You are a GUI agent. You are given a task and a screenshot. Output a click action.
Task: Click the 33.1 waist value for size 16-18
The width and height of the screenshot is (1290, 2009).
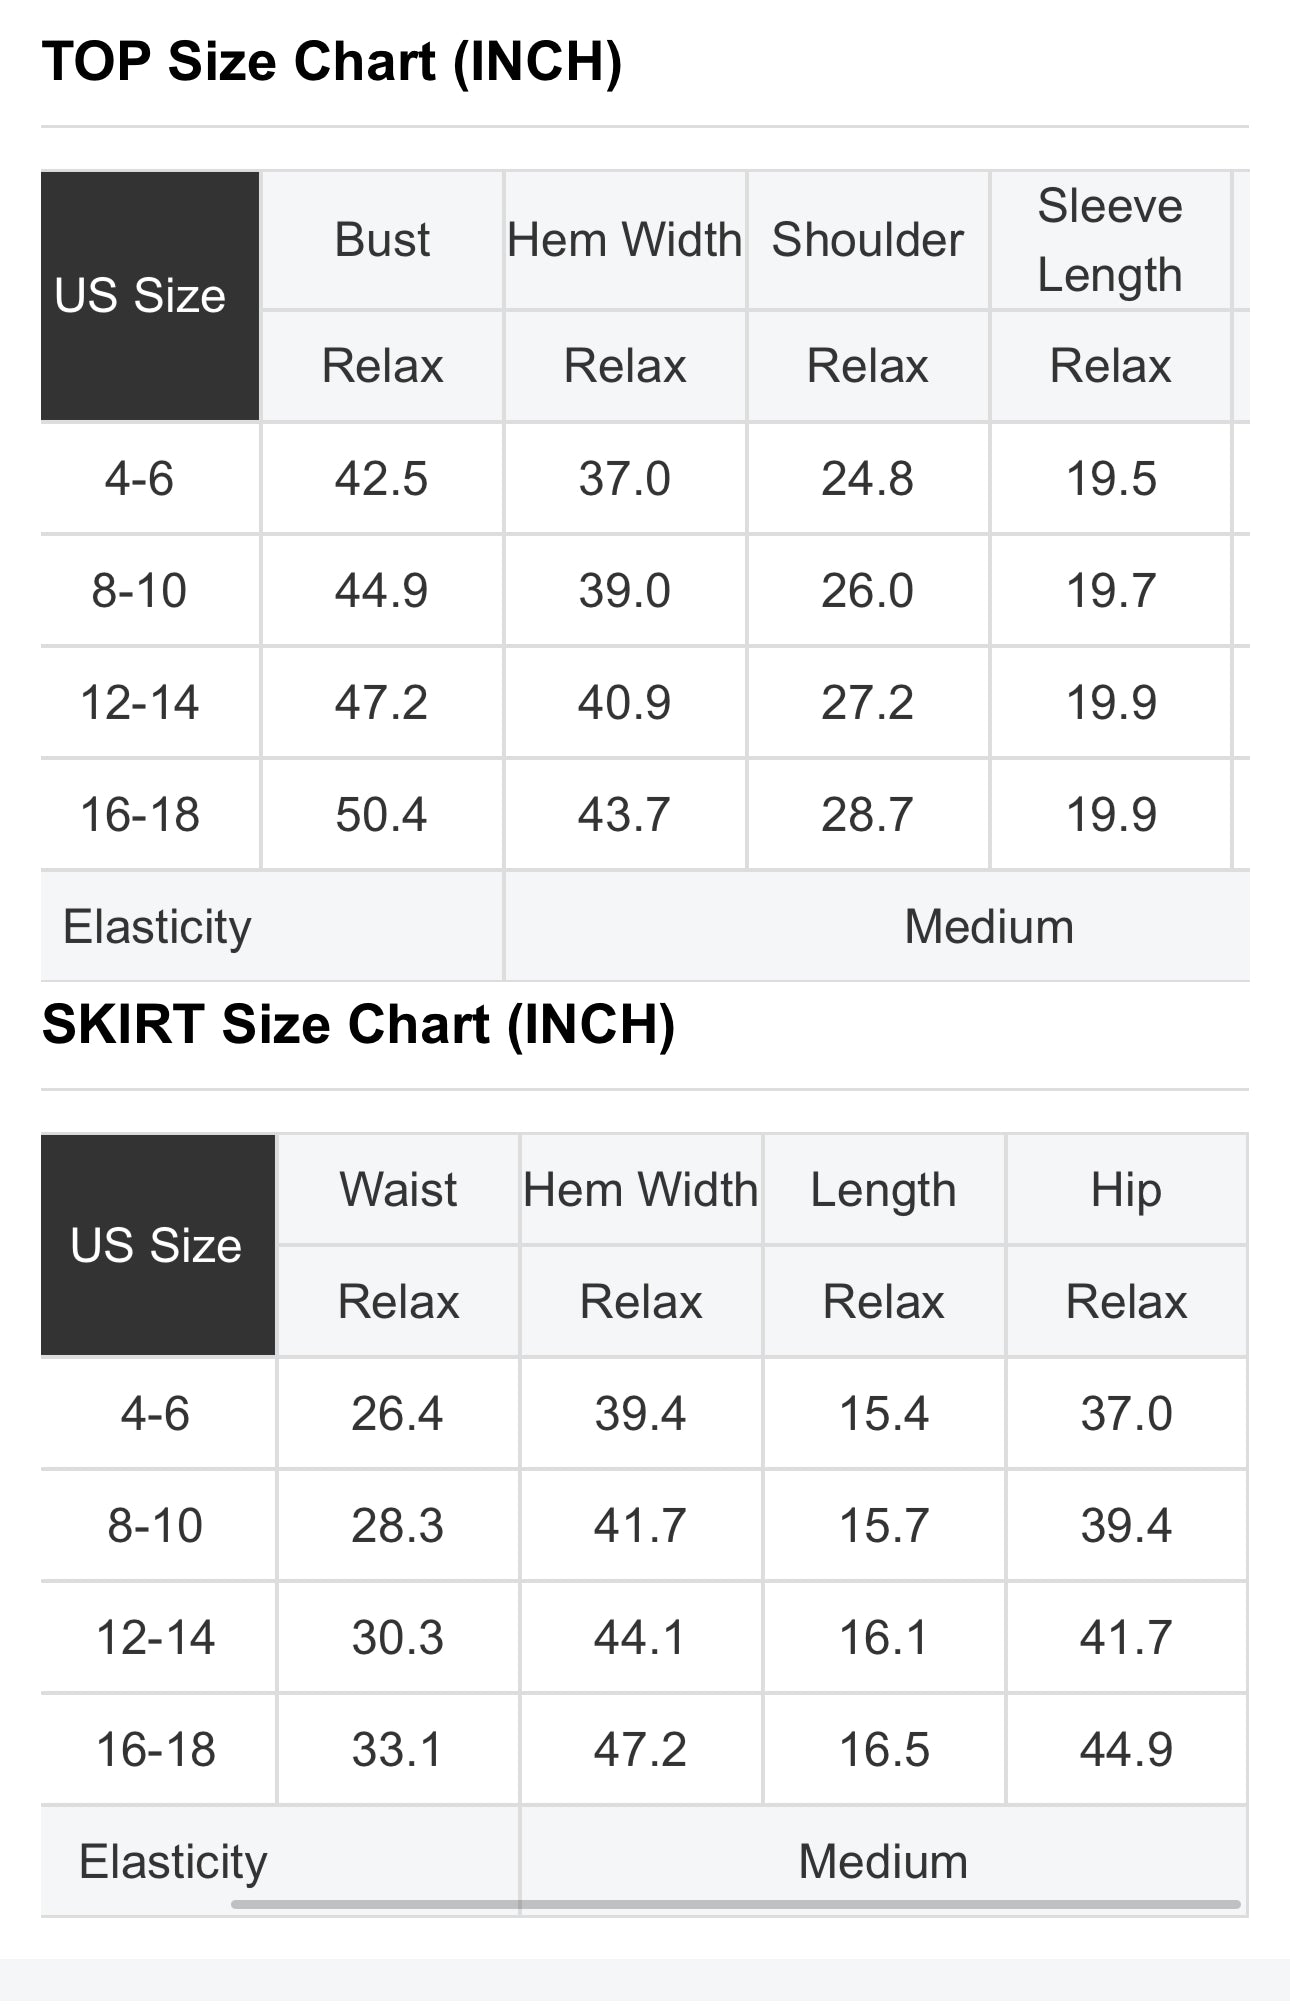tap(397, 1750)
